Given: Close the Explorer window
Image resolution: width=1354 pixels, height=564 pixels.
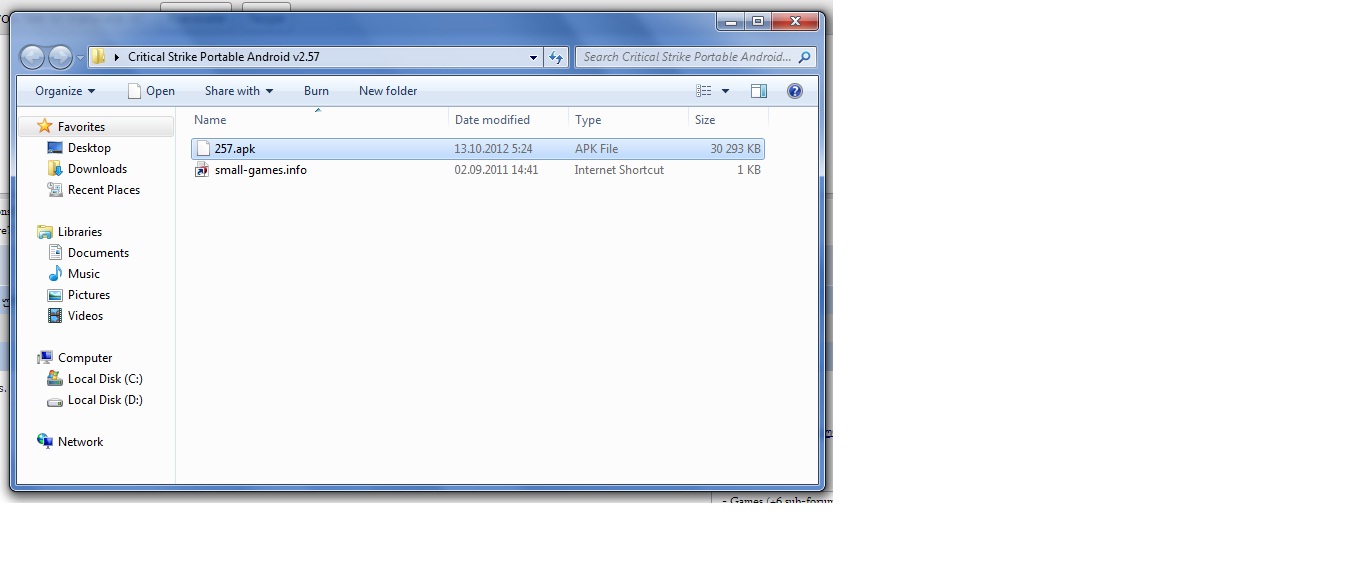Looking at the screenshot, I should [x=796, y=21].
